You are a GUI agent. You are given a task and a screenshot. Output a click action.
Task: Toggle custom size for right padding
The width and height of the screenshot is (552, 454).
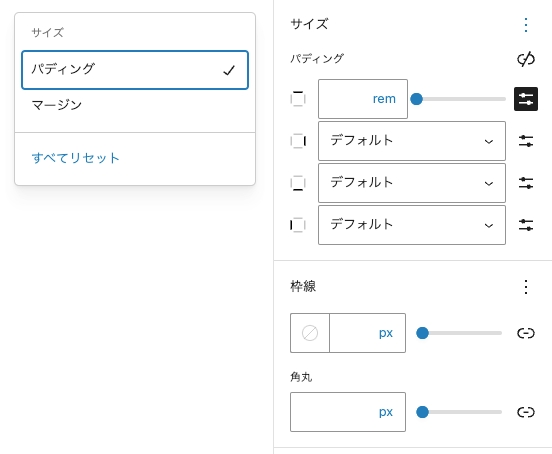(526, 141)
